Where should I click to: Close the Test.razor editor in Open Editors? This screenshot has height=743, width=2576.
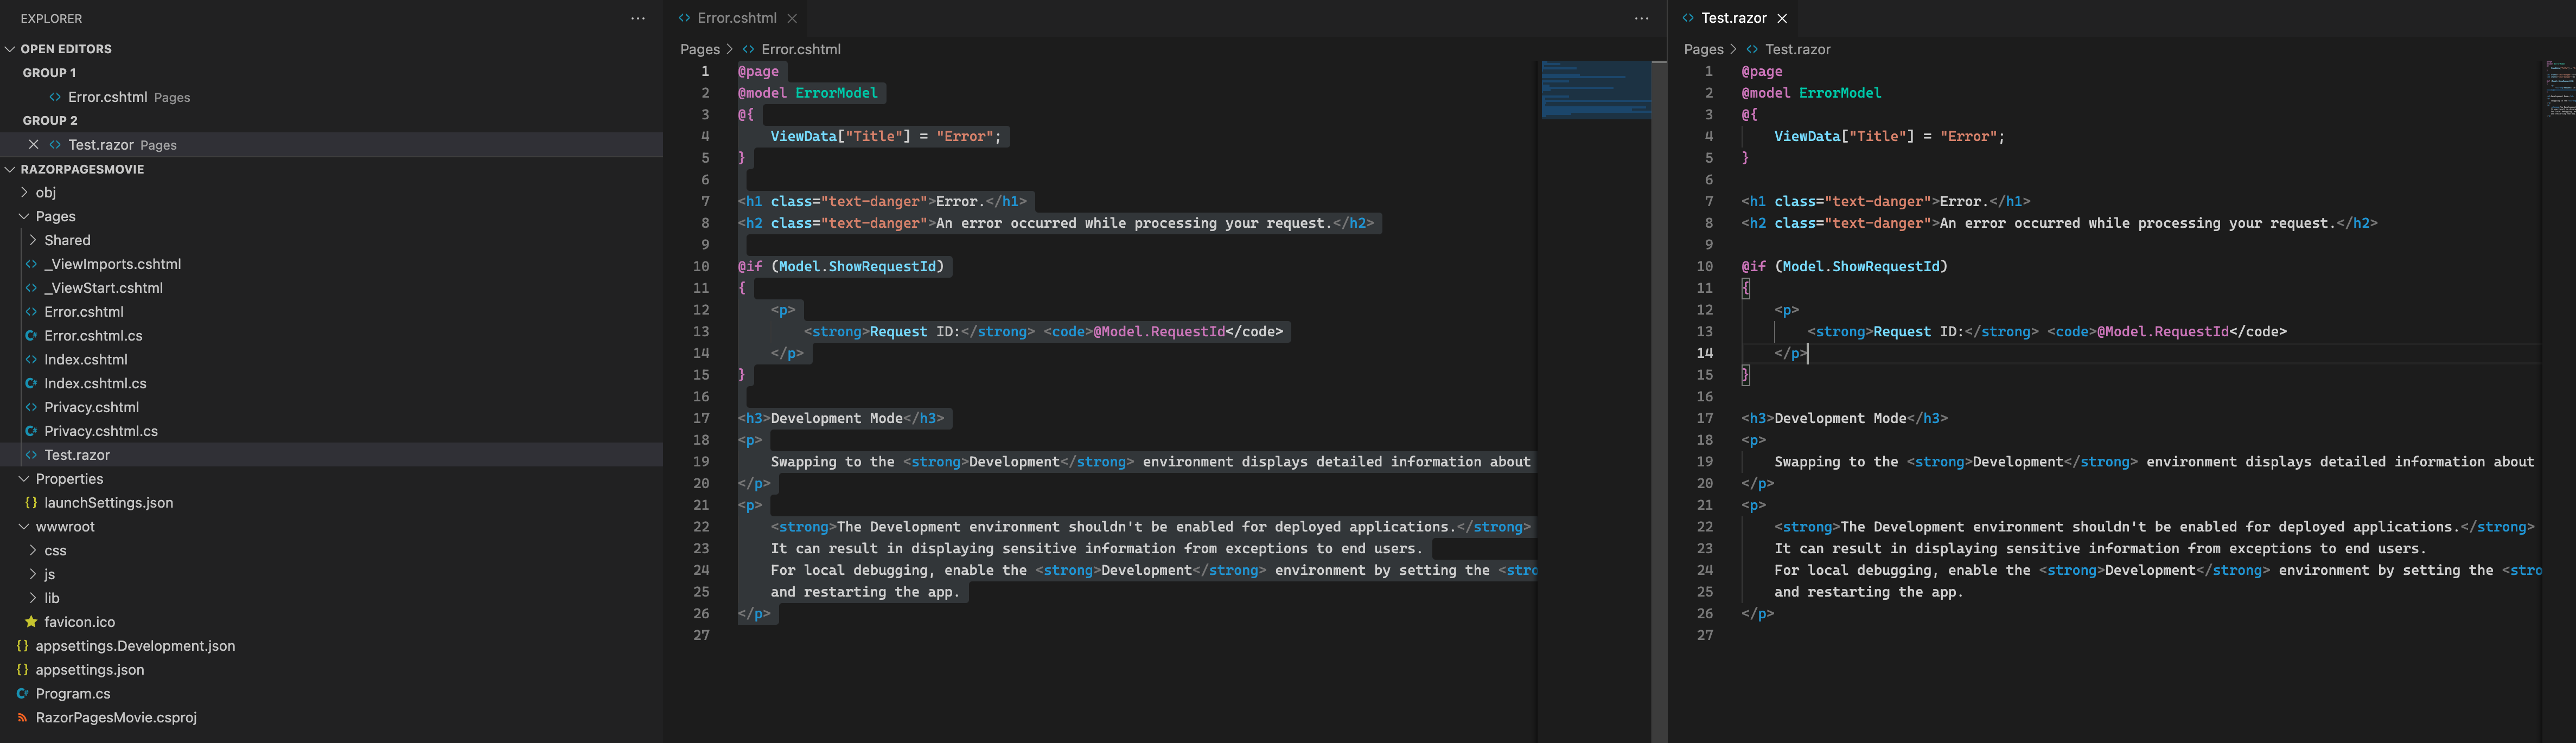[x=33, y=144]
